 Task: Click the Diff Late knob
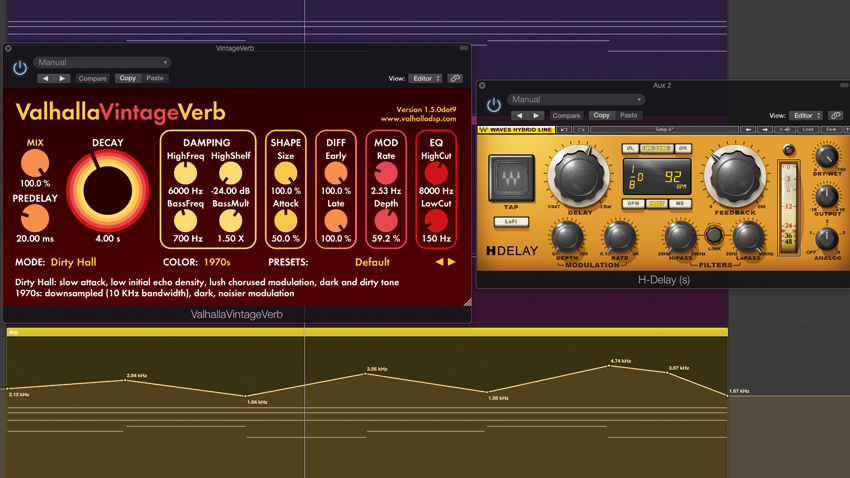pos(336,221)
